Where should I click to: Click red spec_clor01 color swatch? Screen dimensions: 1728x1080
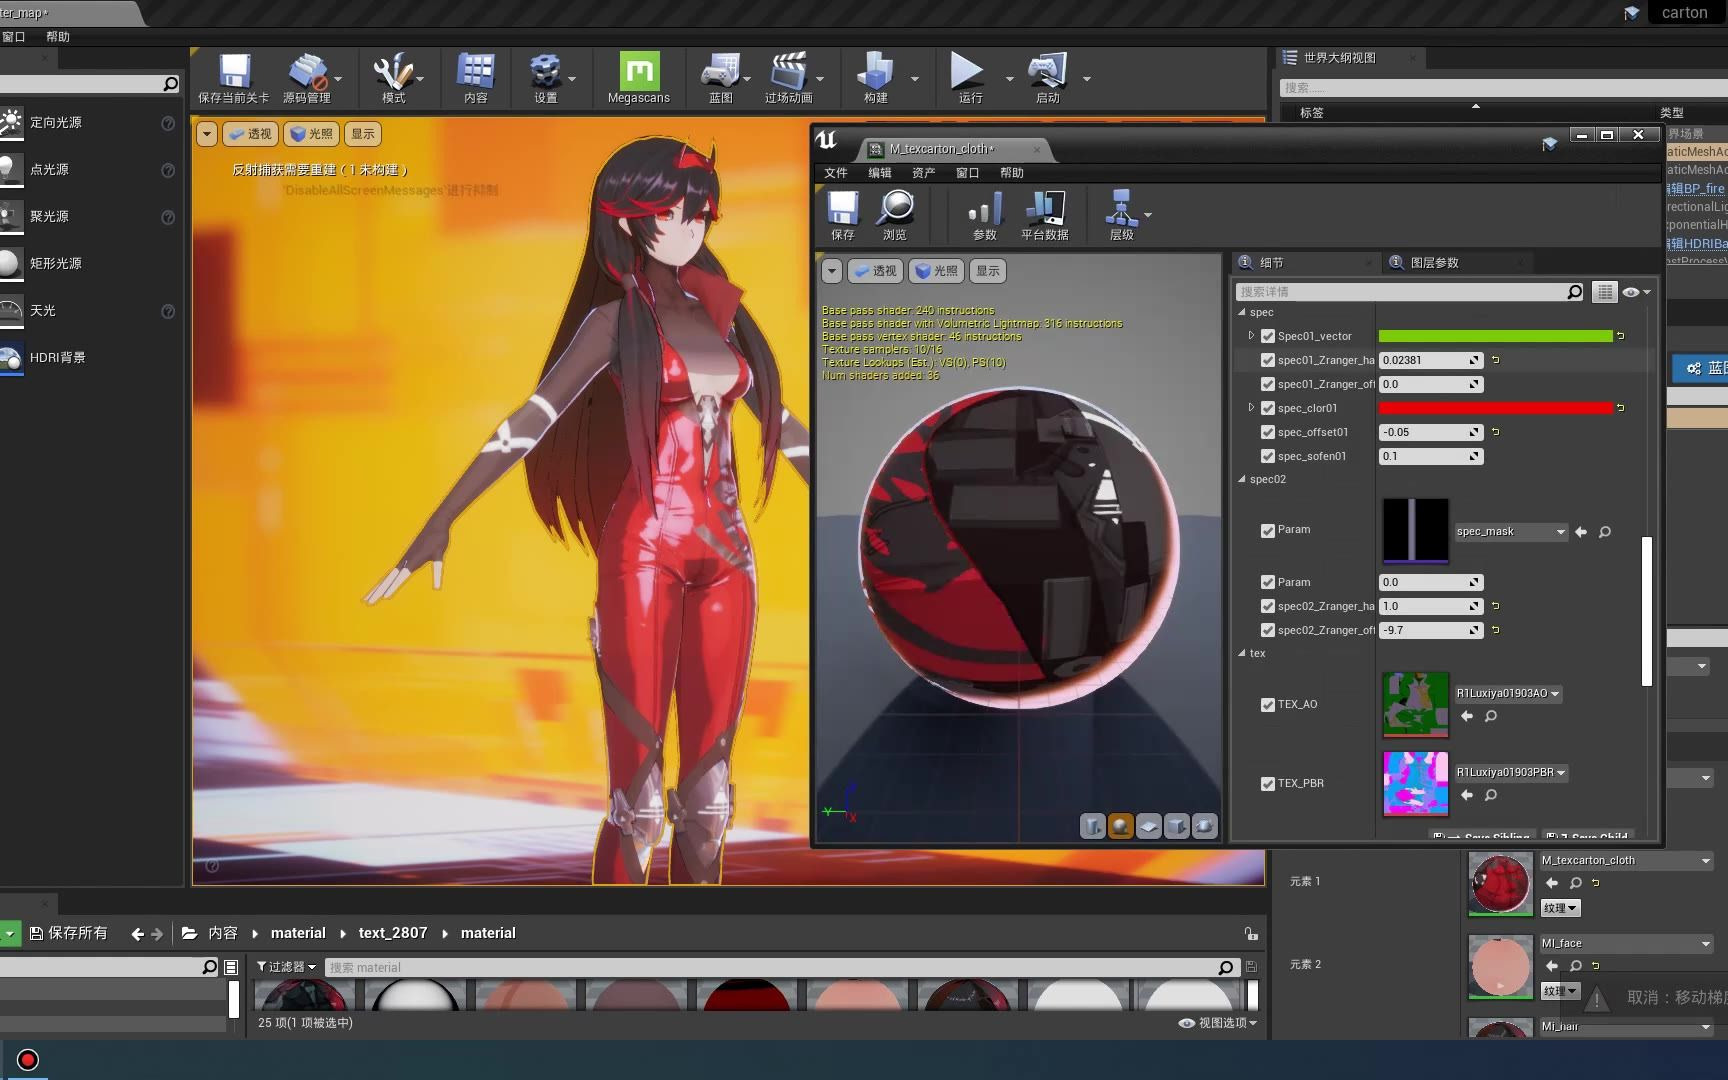tap(1495, 408)
